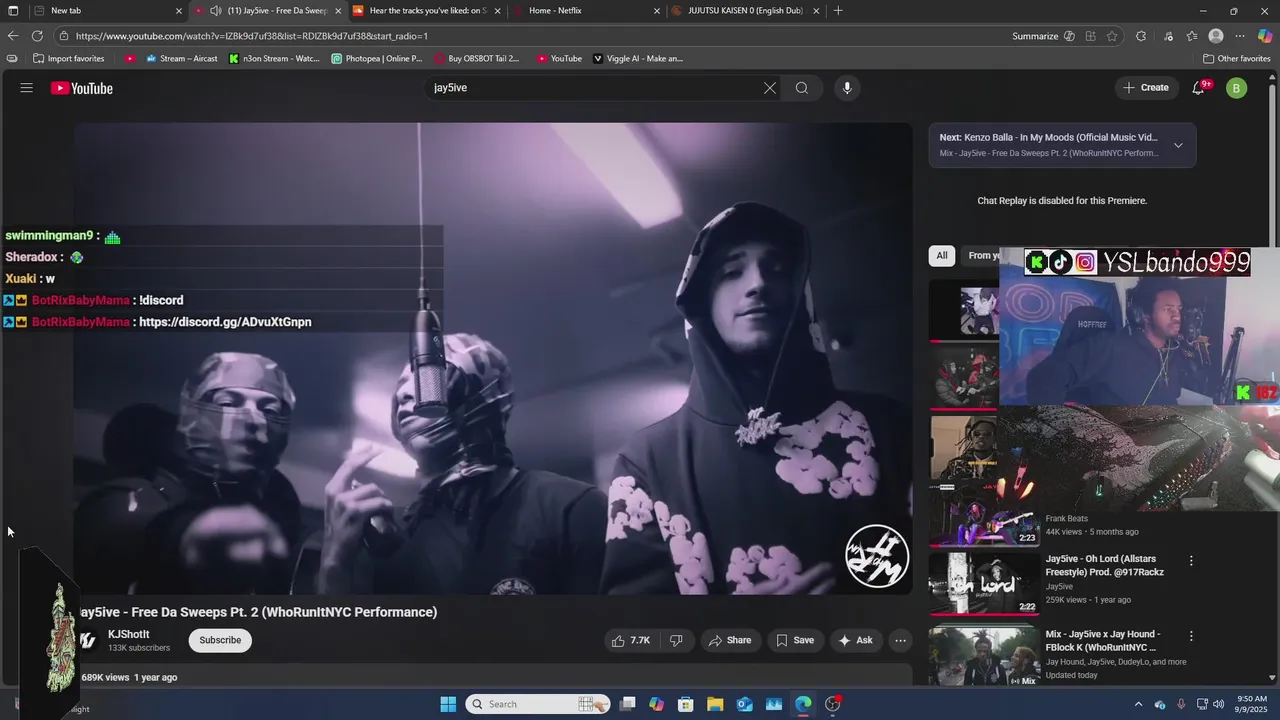This screenshot has width=1280, height=720.
Task: Close the Home - Netflix tab
Action: point(657,10)
